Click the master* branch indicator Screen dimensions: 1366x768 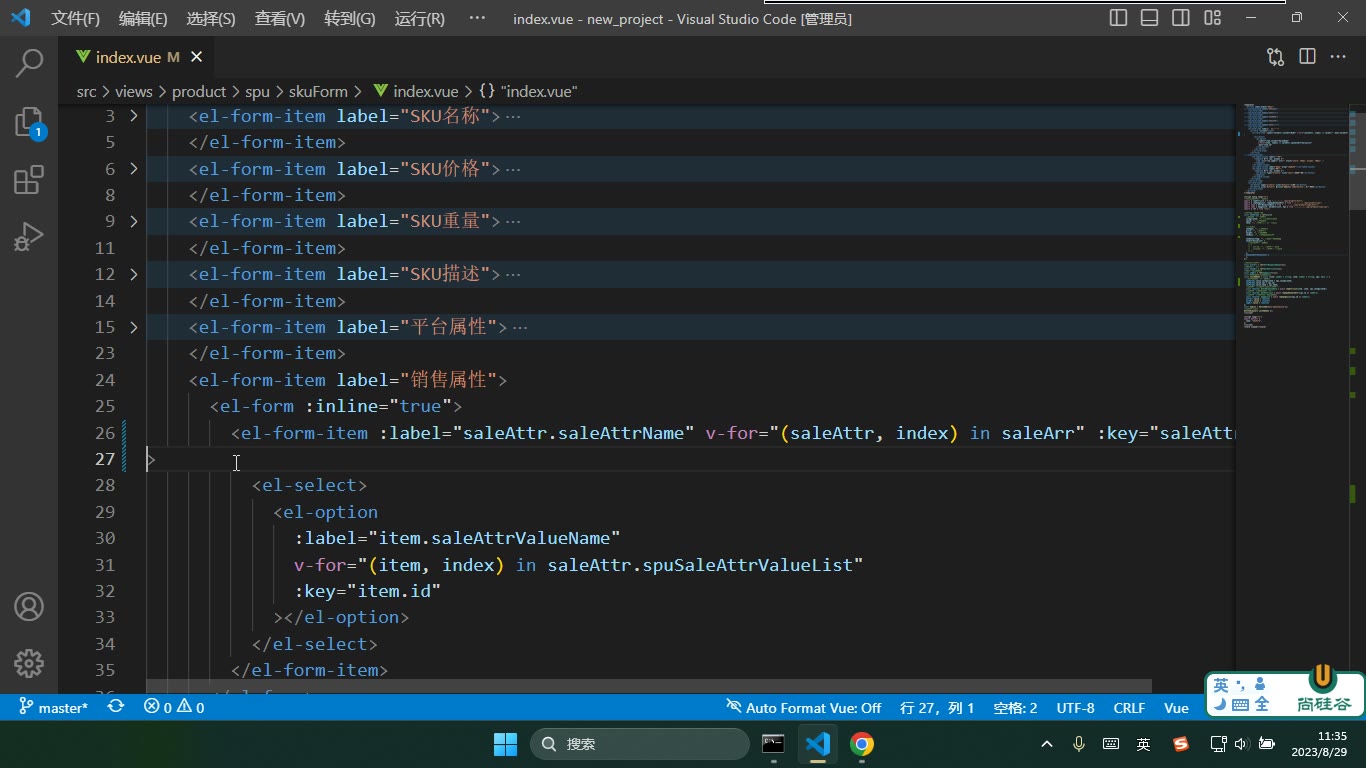coord(54,707)
